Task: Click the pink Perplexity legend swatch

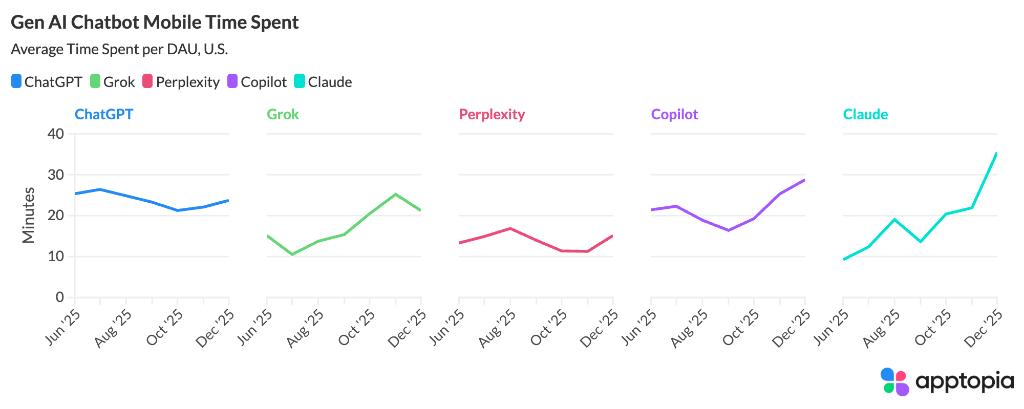Action: [147, 82]
